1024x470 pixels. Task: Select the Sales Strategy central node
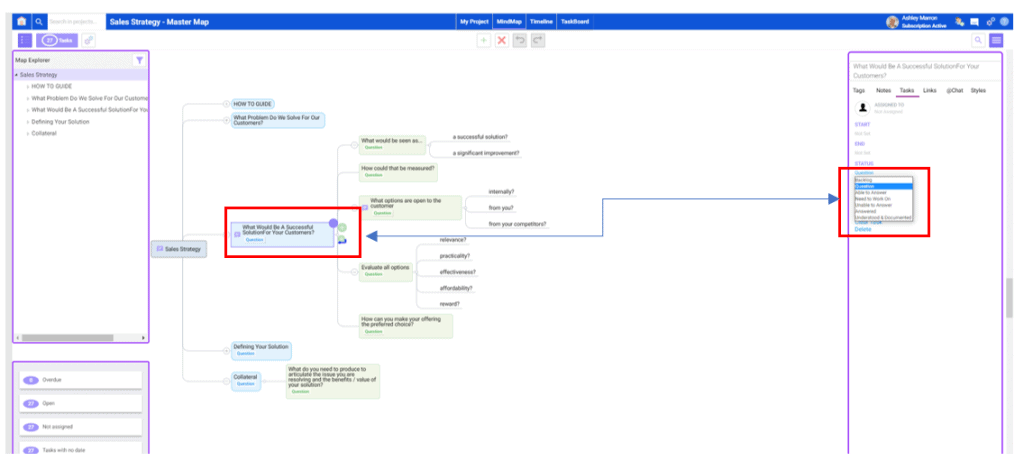[179, 249]
